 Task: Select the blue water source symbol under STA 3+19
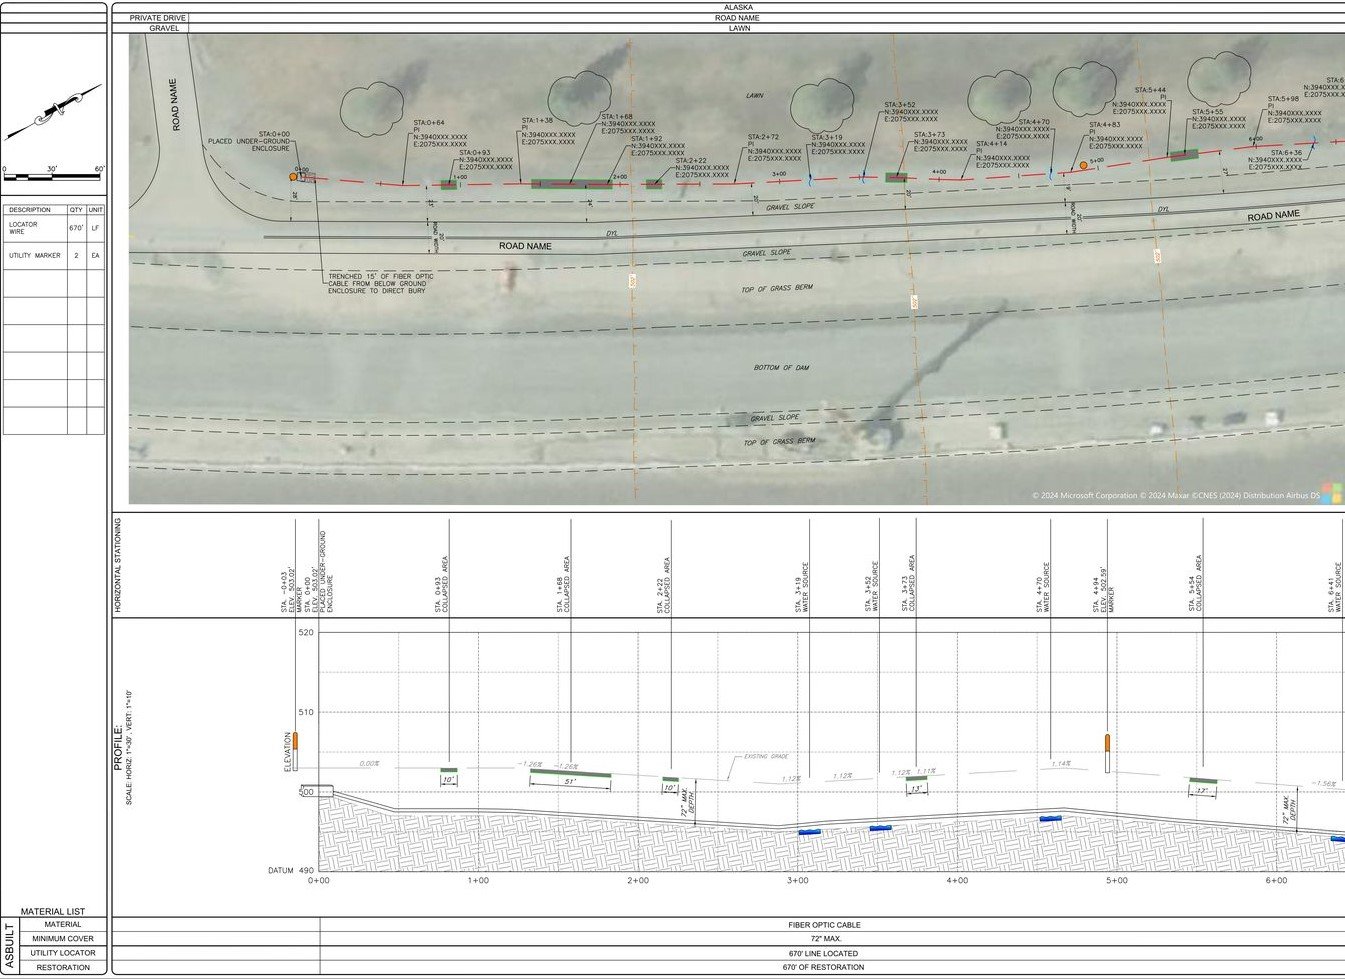[x=809, y=832]
